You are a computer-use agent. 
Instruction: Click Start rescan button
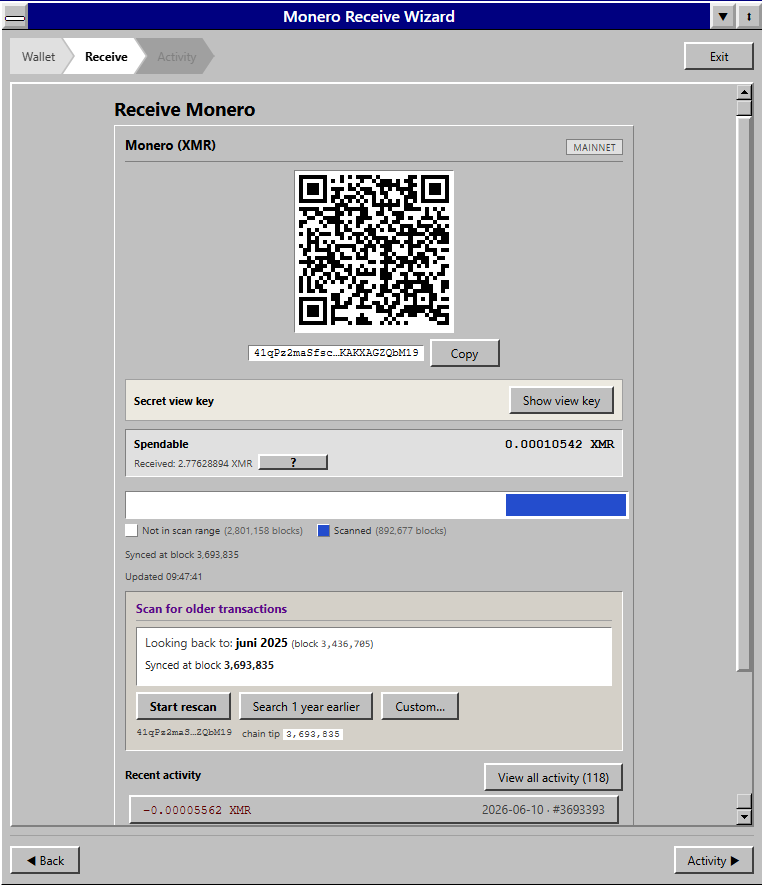183,706
